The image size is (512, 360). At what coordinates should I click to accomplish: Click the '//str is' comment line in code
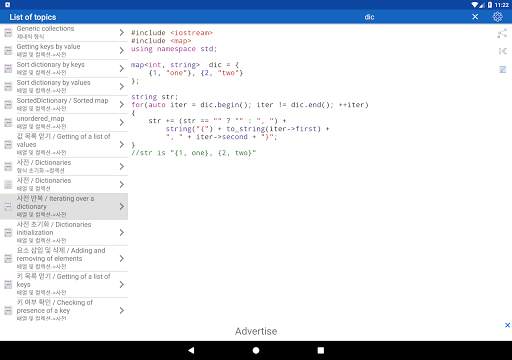(x=193, y=153)
